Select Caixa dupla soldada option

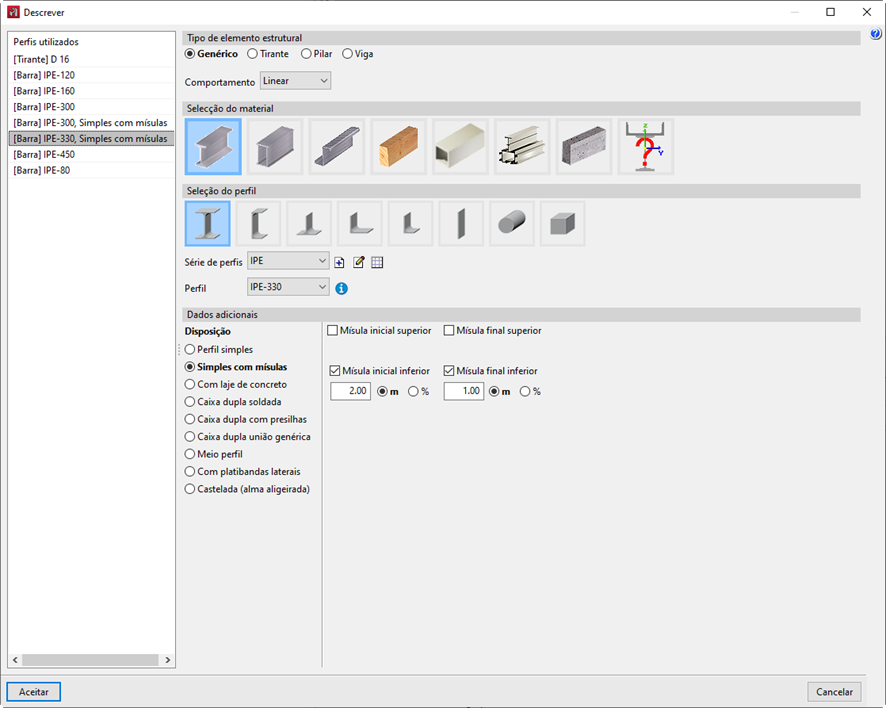233,402
